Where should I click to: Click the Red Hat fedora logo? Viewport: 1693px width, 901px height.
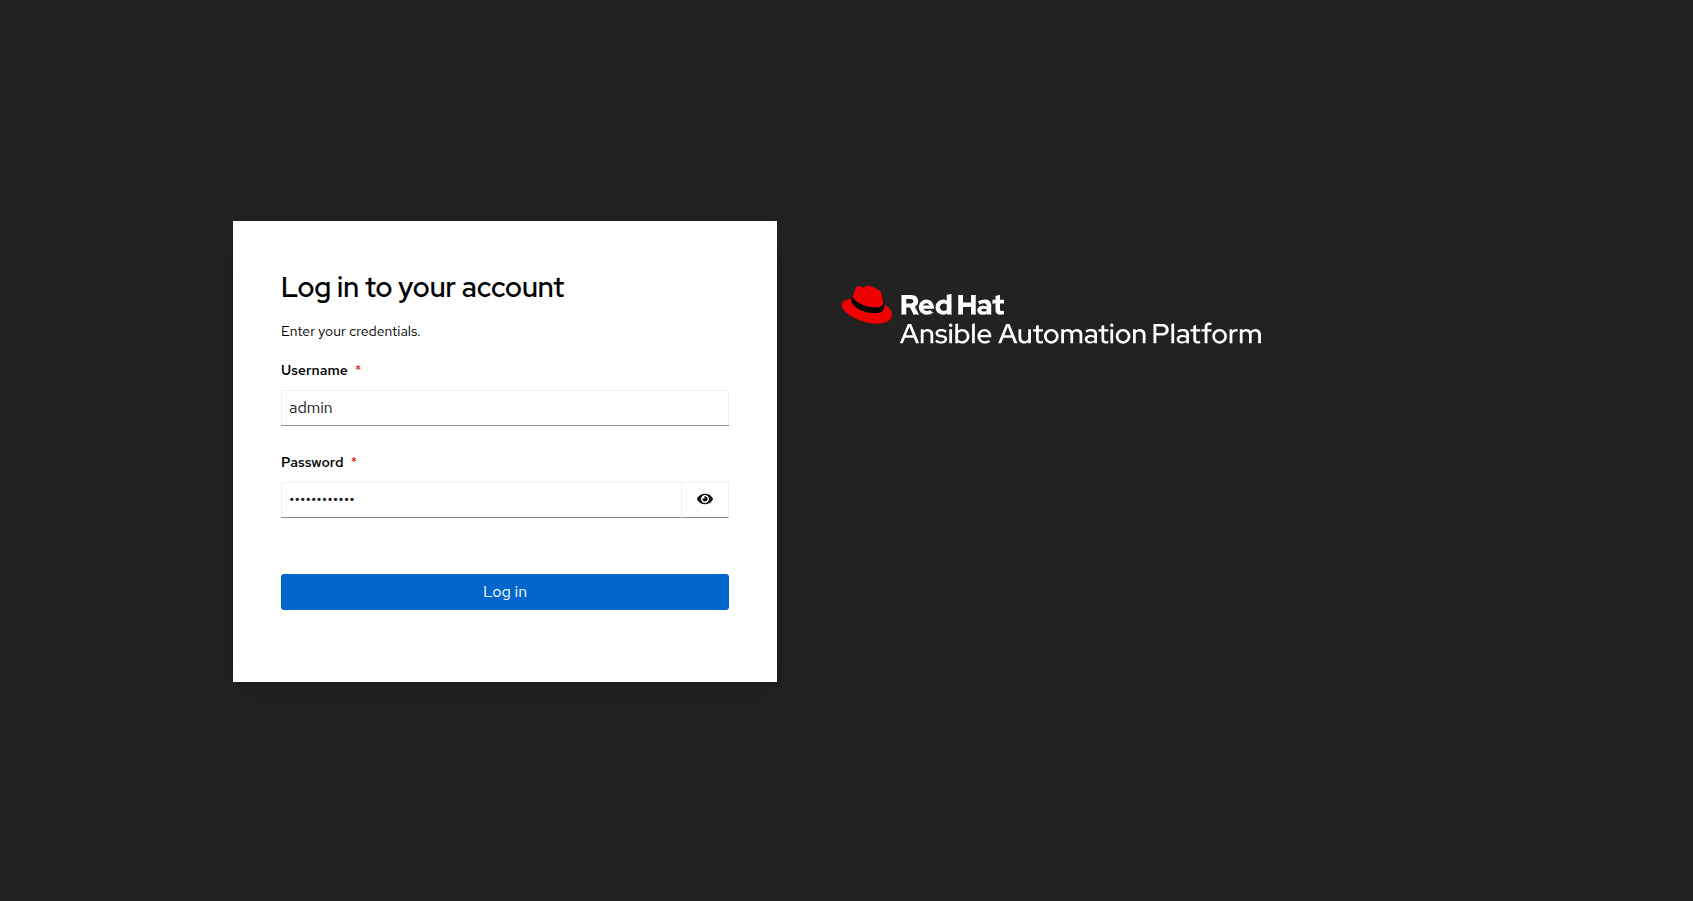(x=866, y=305)
